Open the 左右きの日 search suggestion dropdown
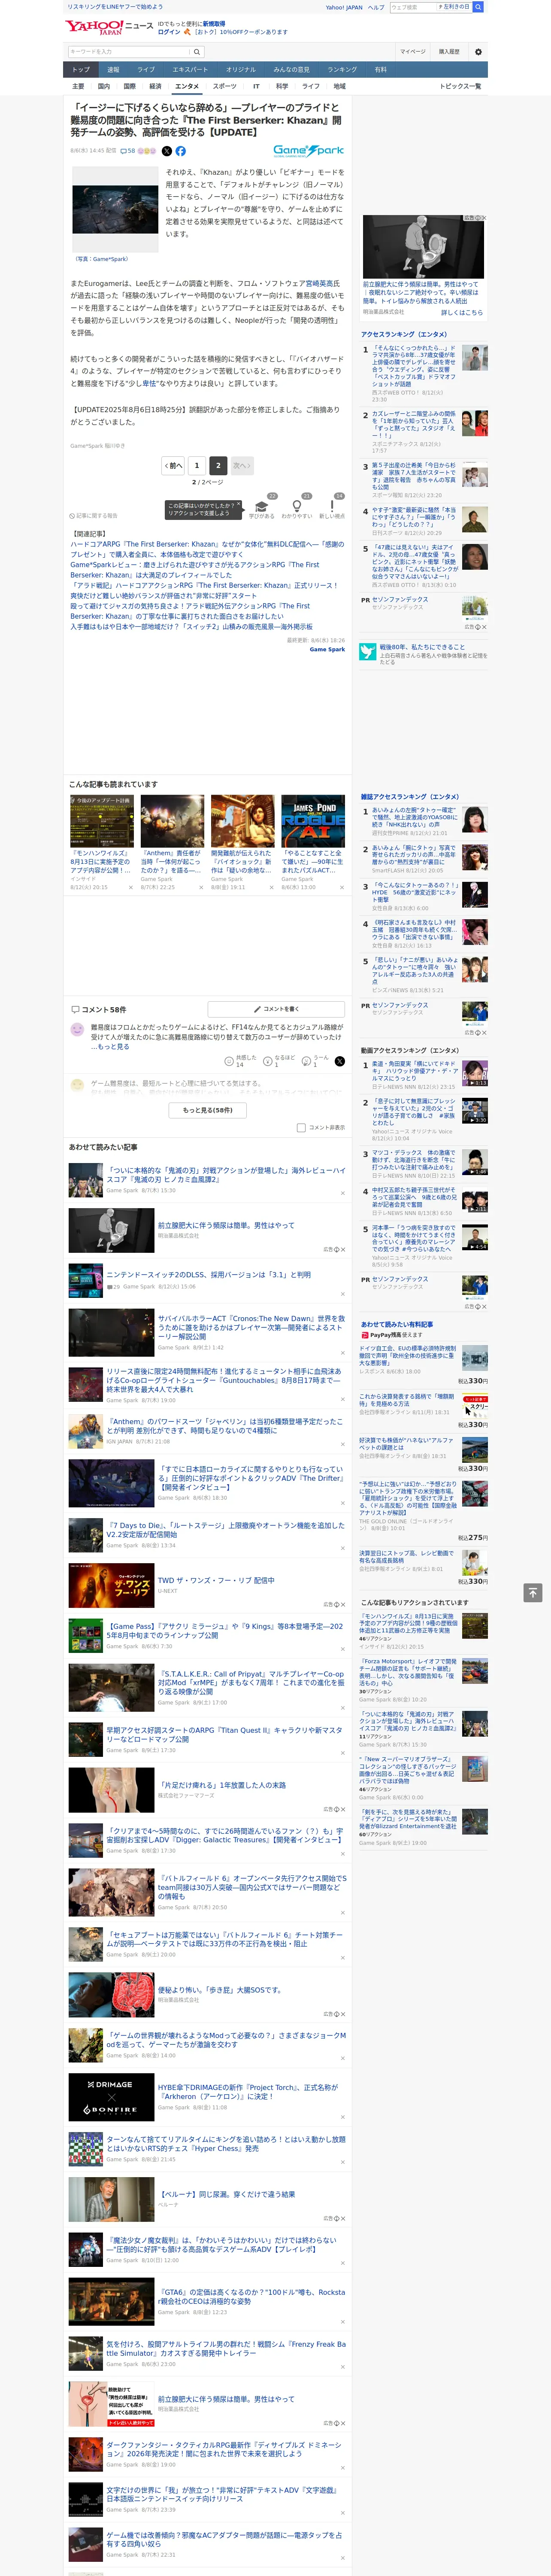This screenshot has height=2576, width=551. [454, 7]
